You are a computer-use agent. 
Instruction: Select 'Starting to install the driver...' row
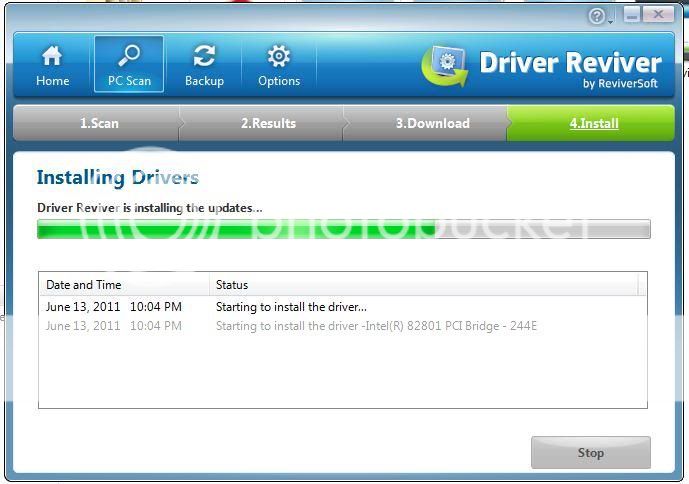(343, 307)
